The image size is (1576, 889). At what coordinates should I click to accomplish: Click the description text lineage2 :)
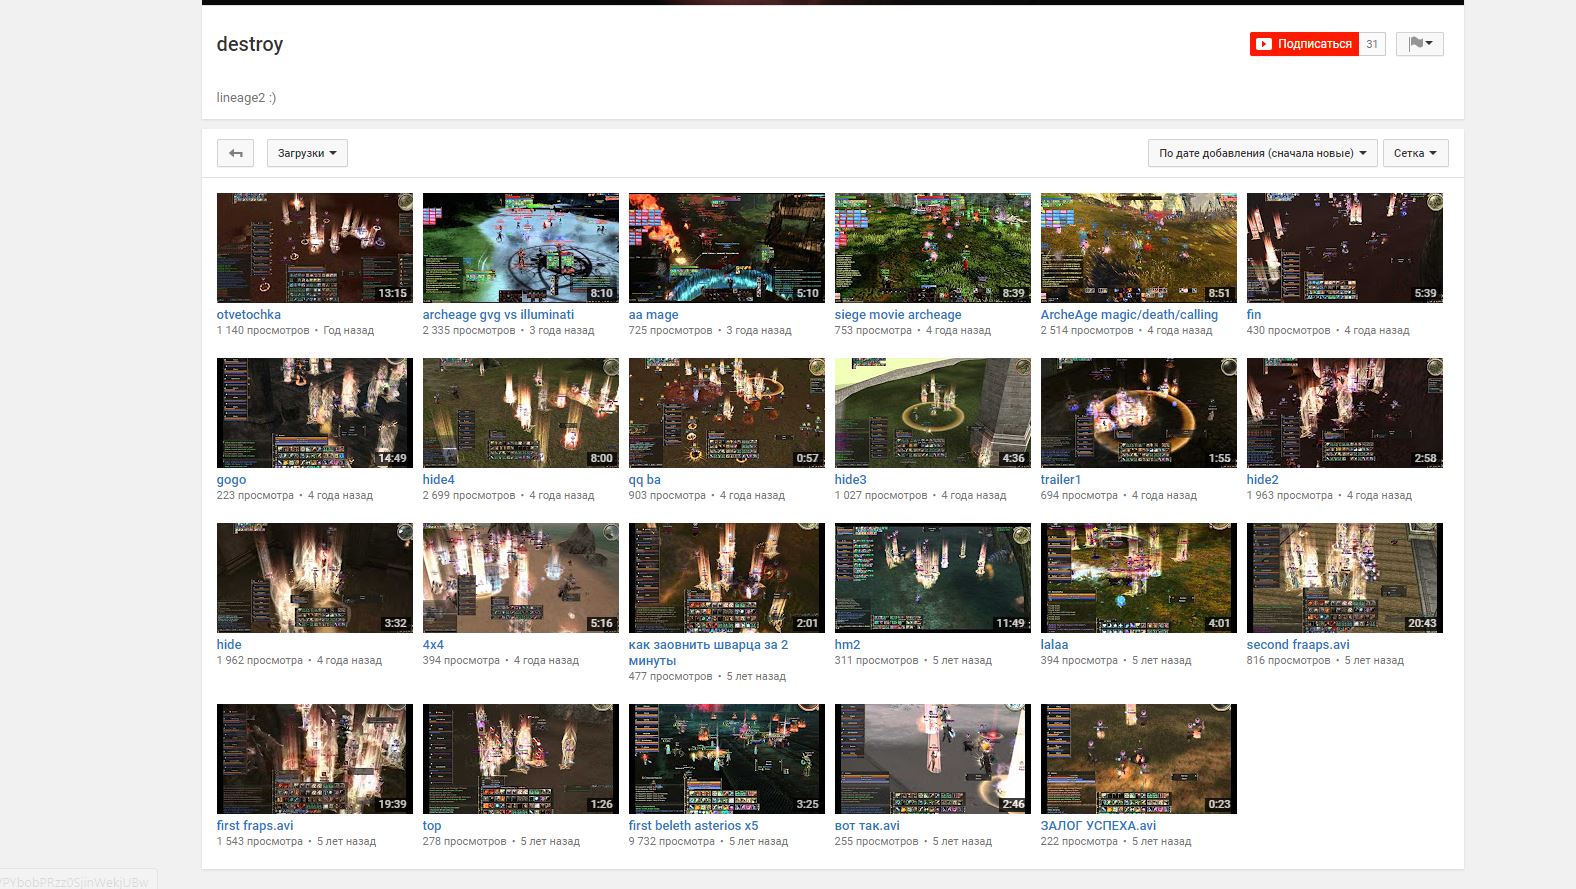click(246, 98)
